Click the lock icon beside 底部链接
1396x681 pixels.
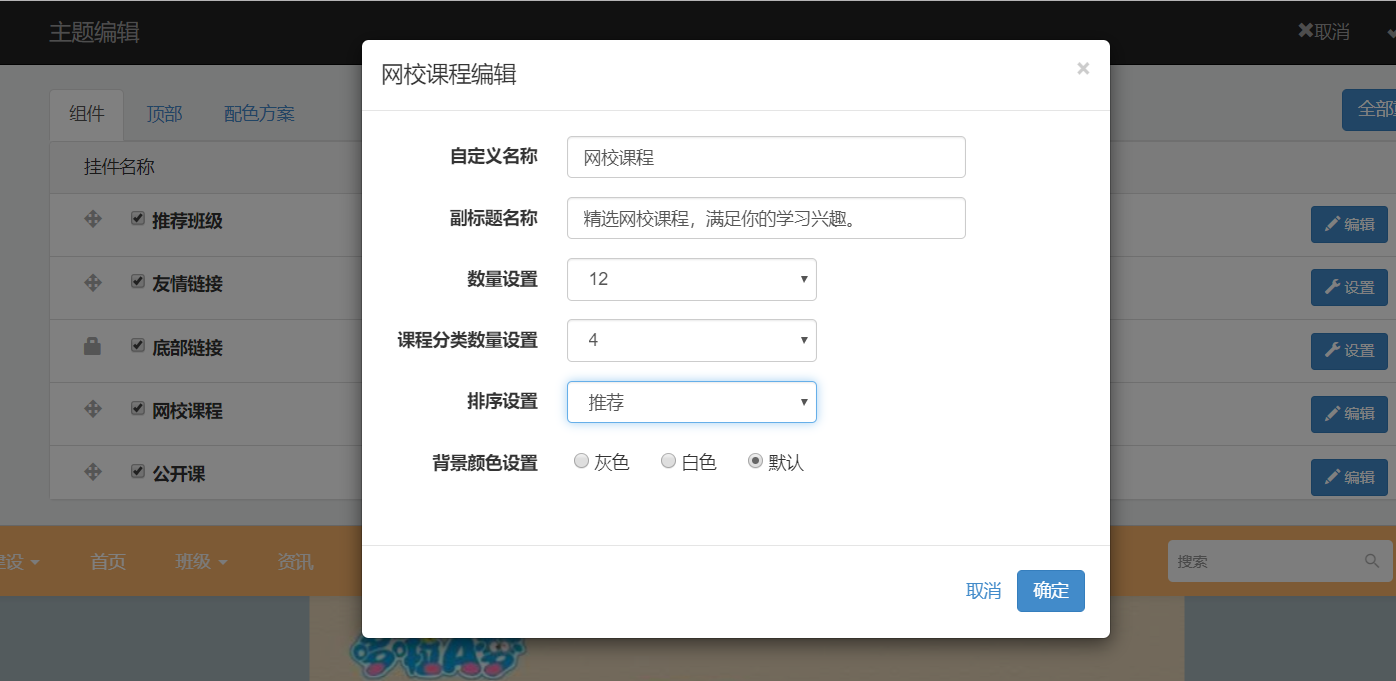[x=93, y=347]
